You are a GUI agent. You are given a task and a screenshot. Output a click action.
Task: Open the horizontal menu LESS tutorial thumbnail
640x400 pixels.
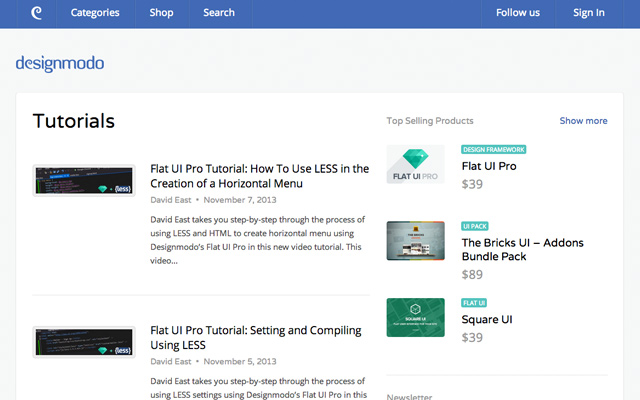click(x=84, y=181)
